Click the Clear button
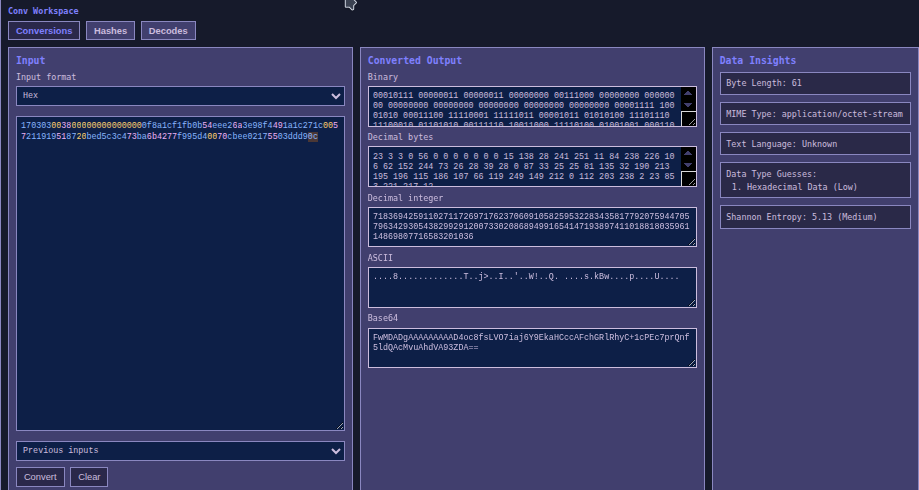 pyautogui.click(x=89, y=477)
